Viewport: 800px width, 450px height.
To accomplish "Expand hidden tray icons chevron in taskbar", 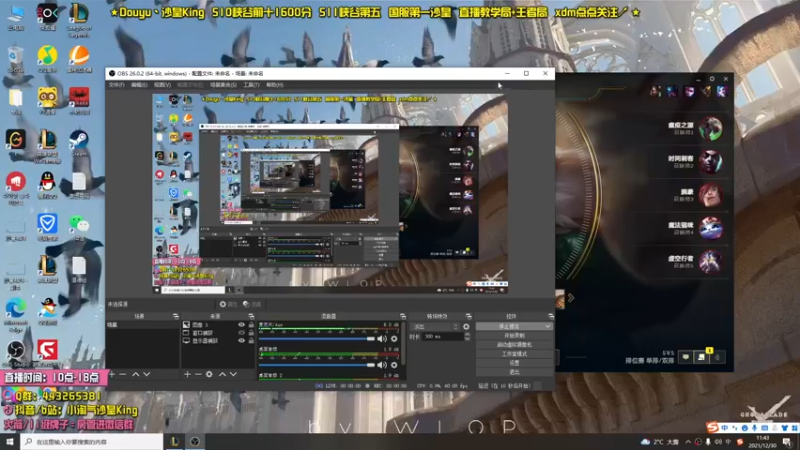I will click(x=688, y=442).
